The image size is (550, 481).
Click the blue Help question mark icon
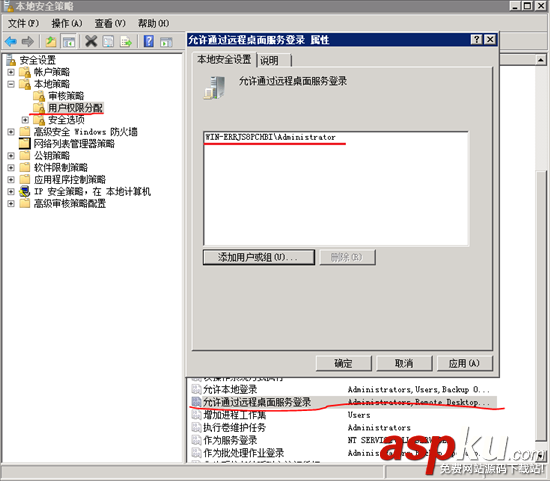[x=149, y=41]
